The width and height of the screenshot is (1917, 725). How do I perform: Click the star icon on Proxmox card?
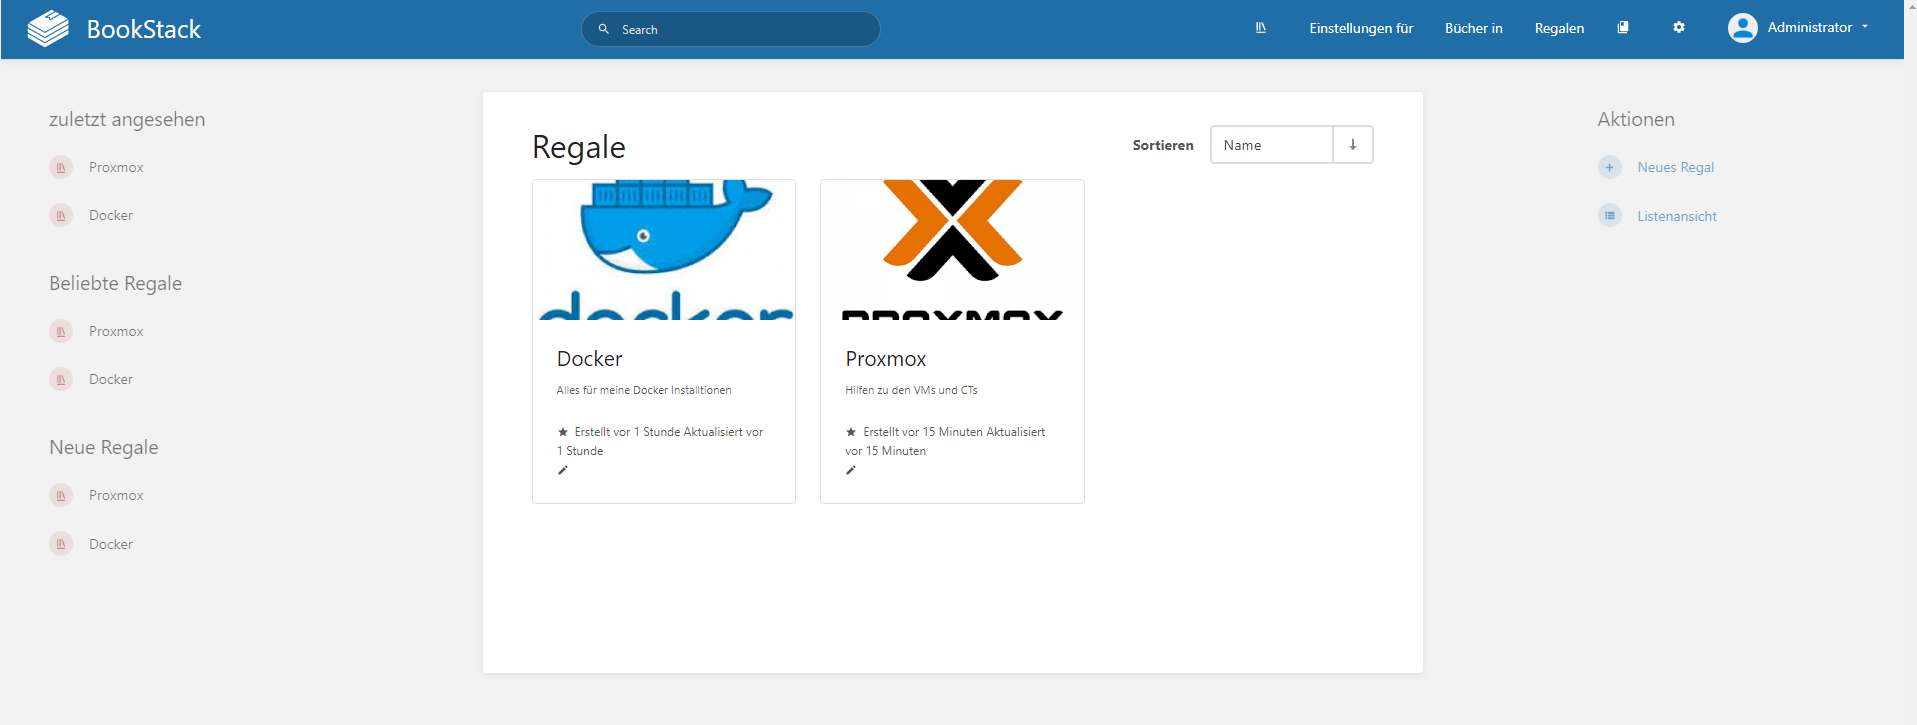(851, 432)
